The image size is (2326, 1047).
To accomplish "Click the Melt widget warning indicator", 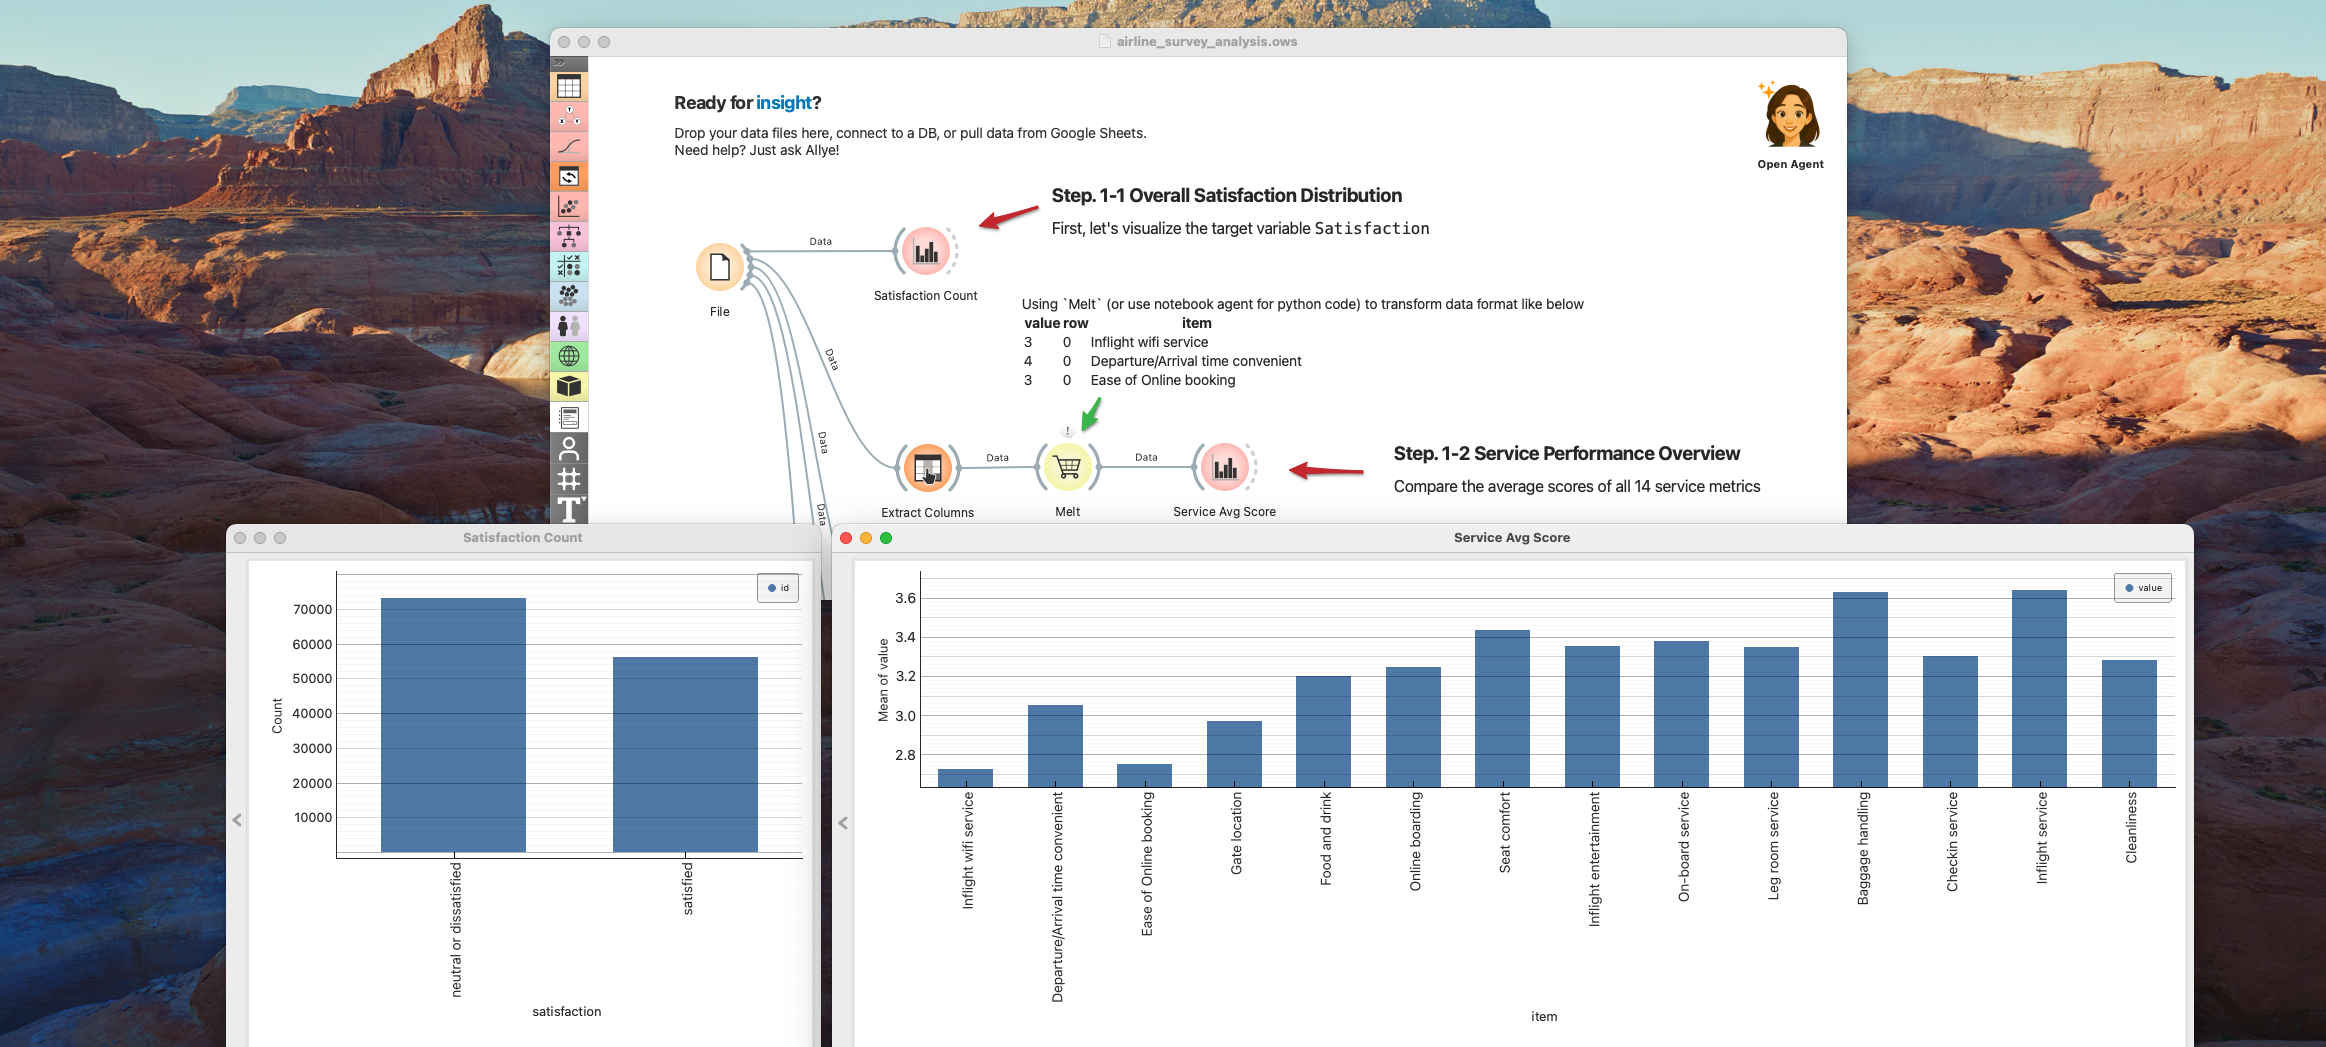I will point(1067,431).
